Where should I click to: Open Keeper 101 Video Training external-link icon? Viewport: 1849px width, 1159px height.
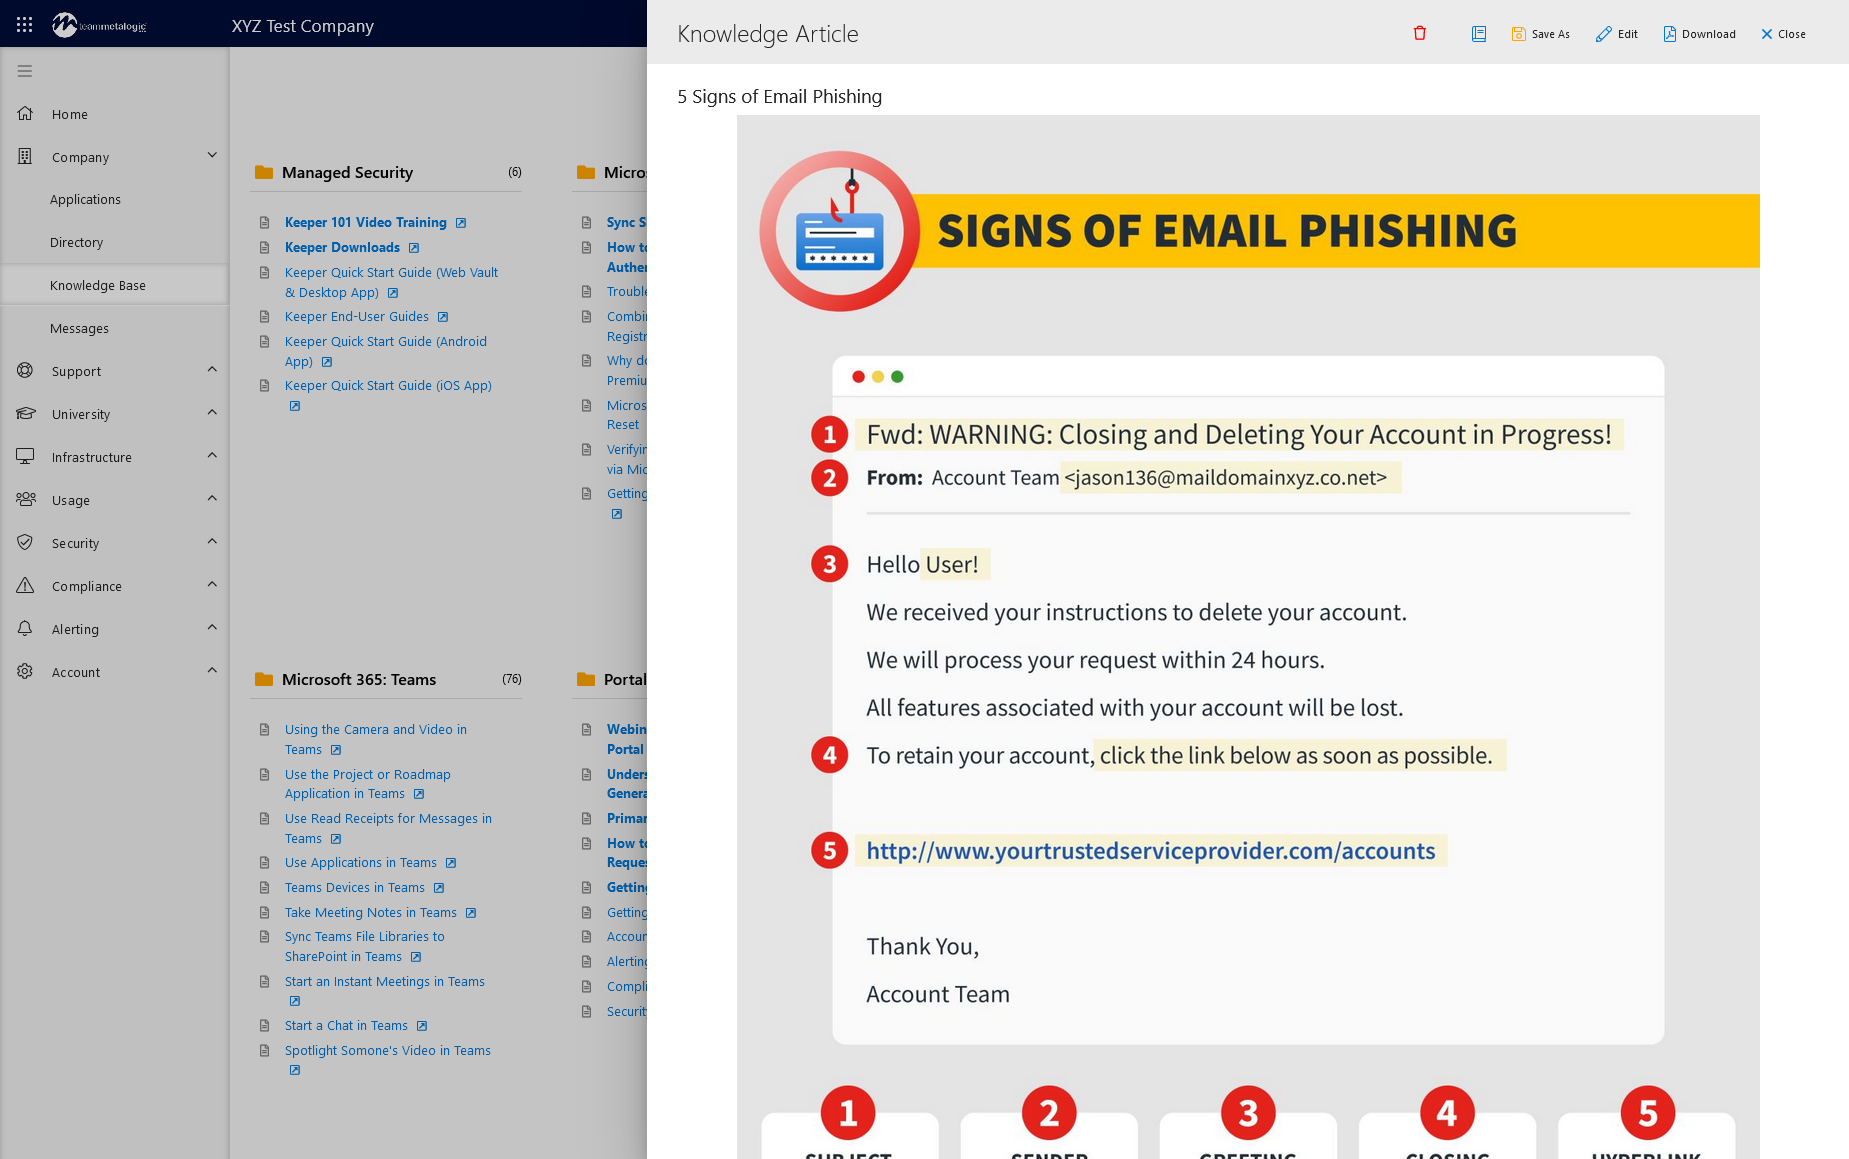(x=461, y=223)
